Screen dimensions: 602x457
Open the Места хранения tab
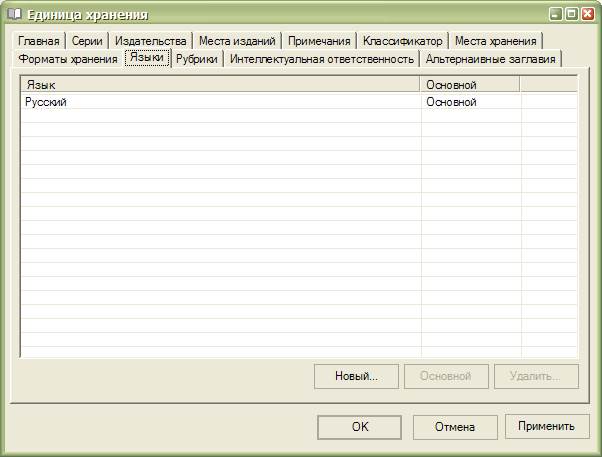point(495,41)
